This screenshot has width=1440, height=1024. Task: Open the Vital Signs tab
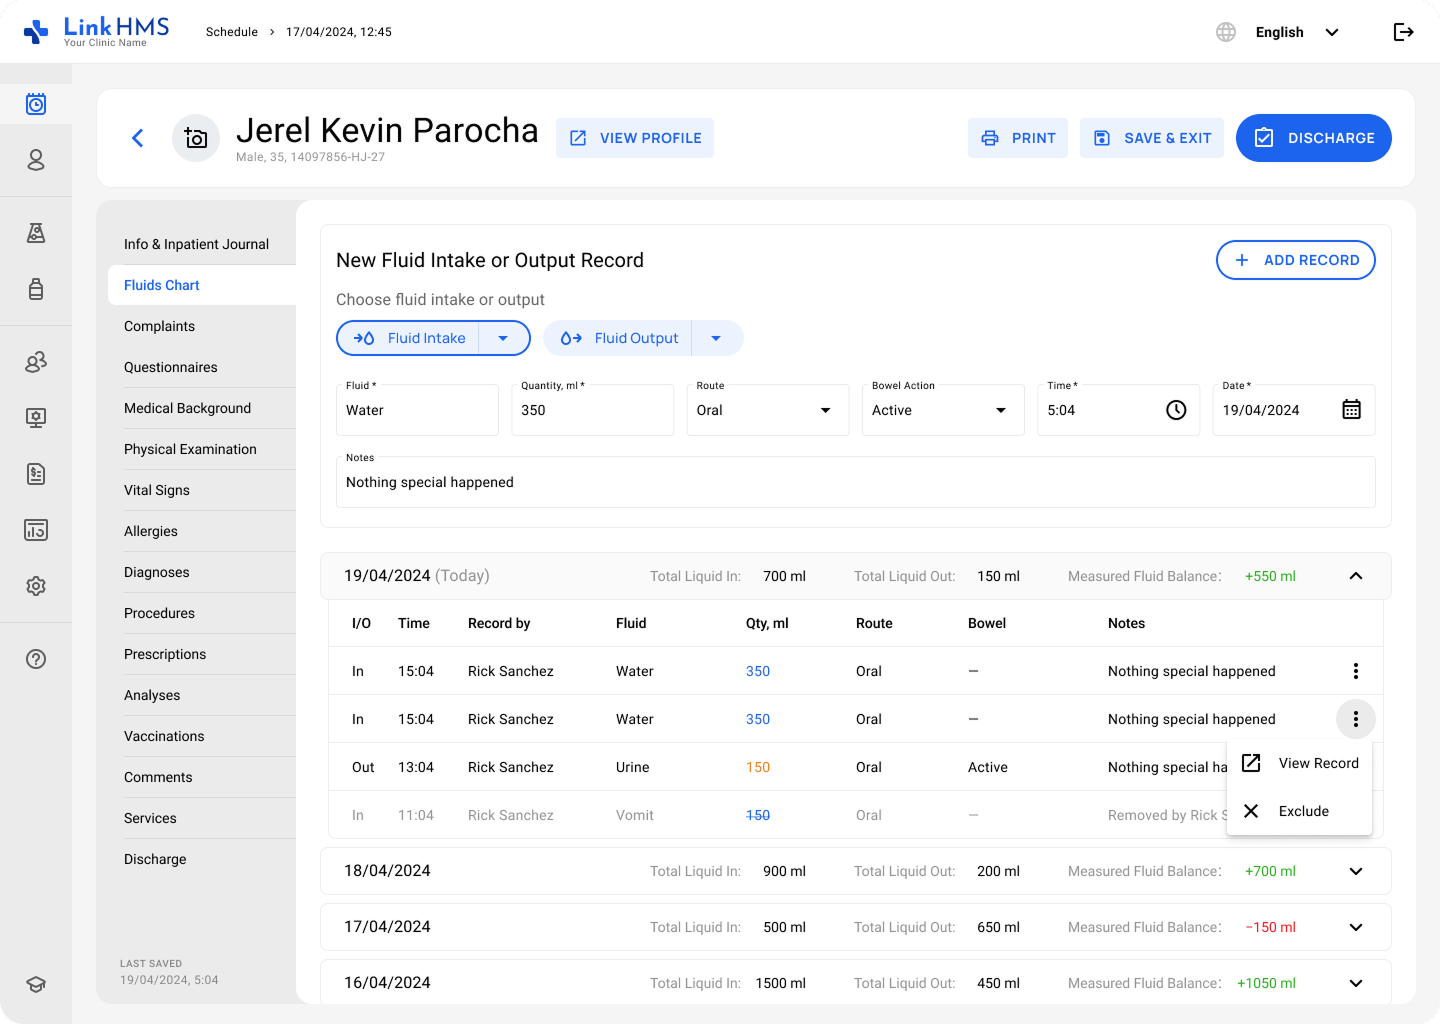[x=157, y=490]
